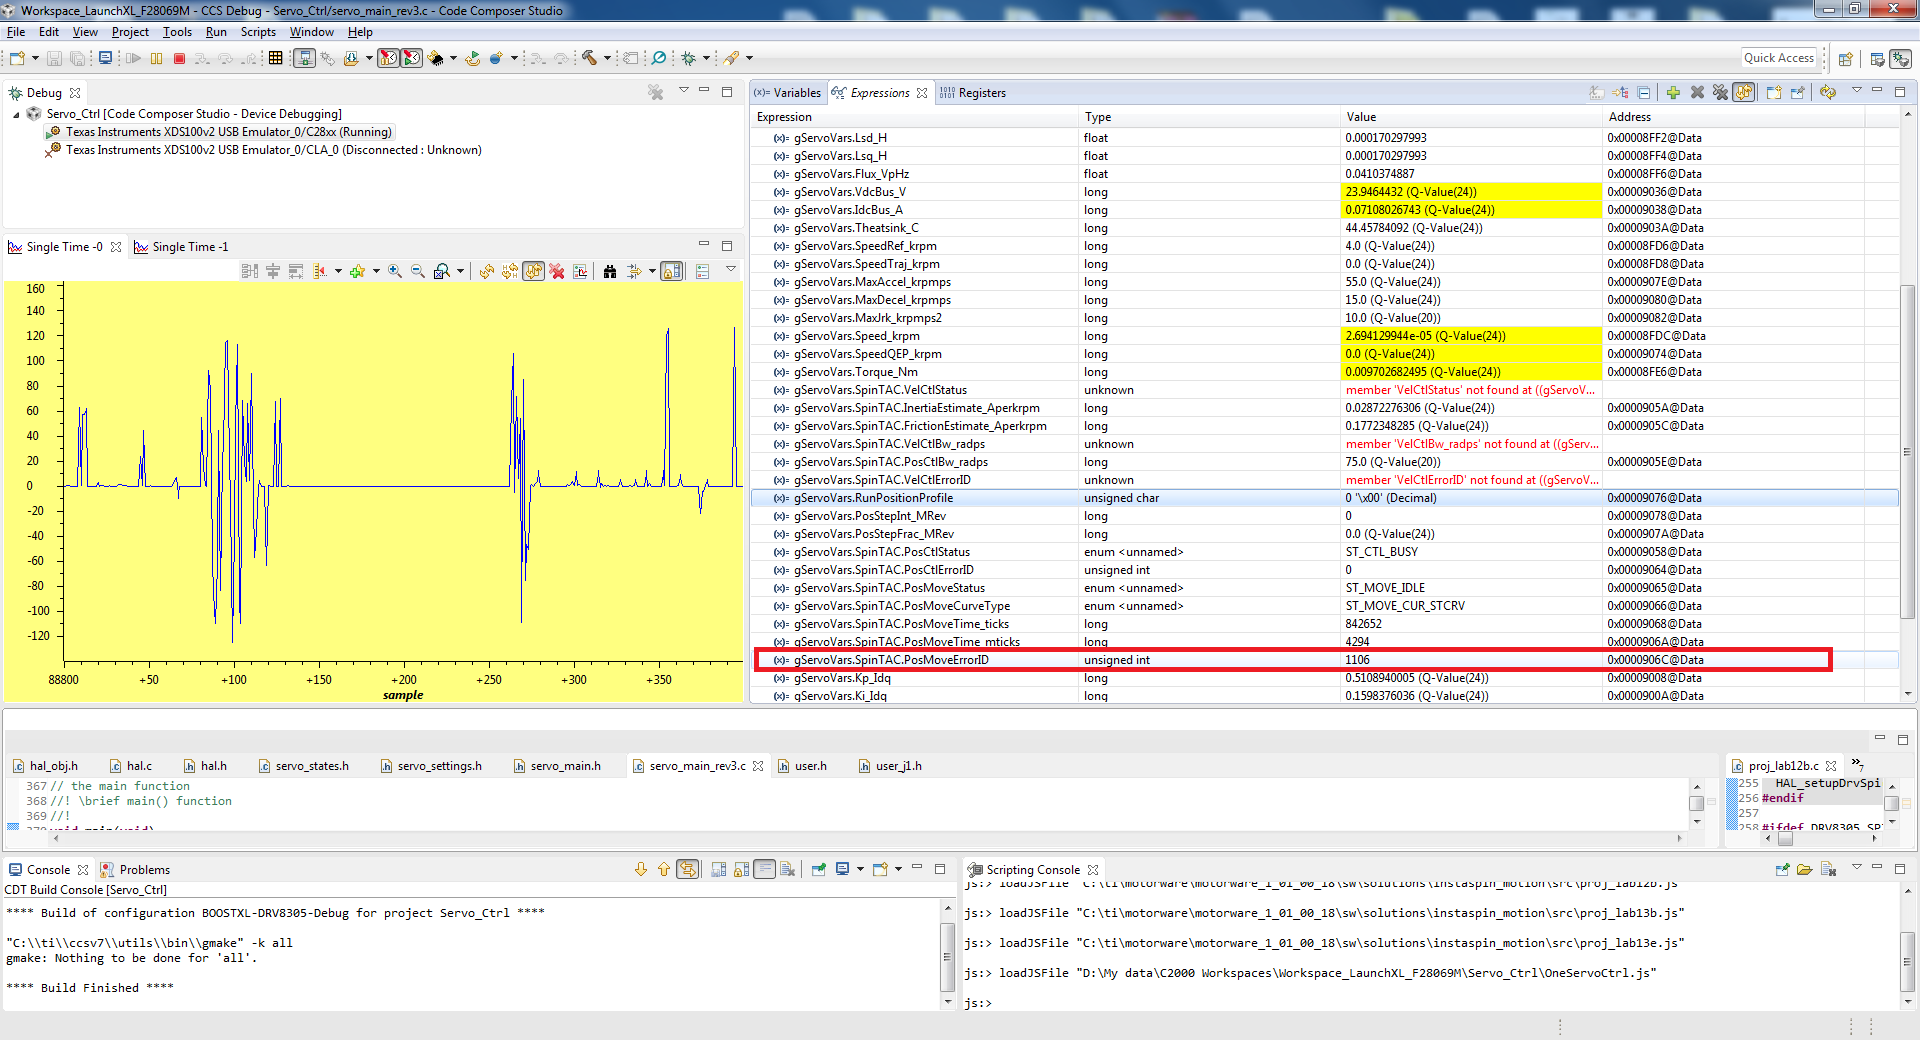Toggle continuous refresh in Expressions view

click(x=1744, y=93)
